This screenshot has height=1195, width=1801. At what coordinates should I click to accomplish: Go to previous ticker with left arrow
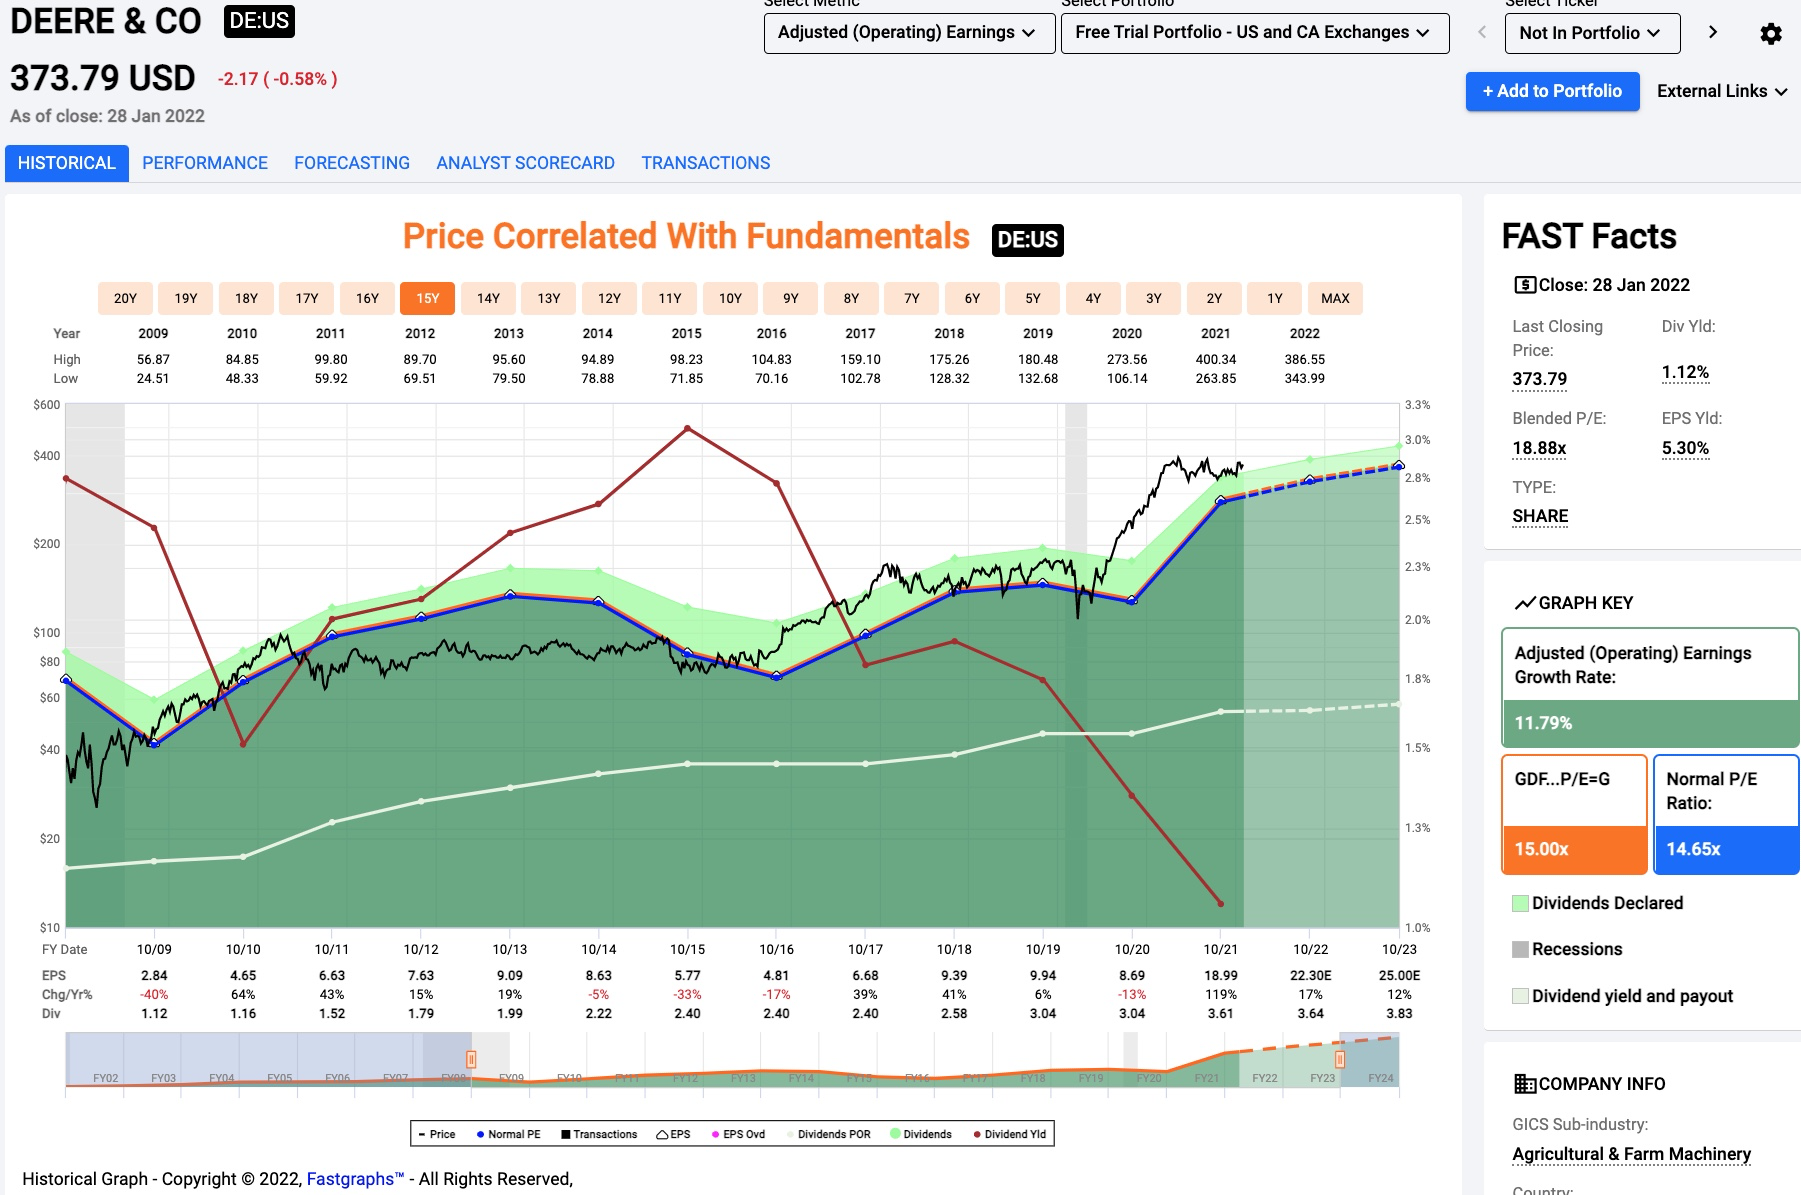[x=1482, y=33]
